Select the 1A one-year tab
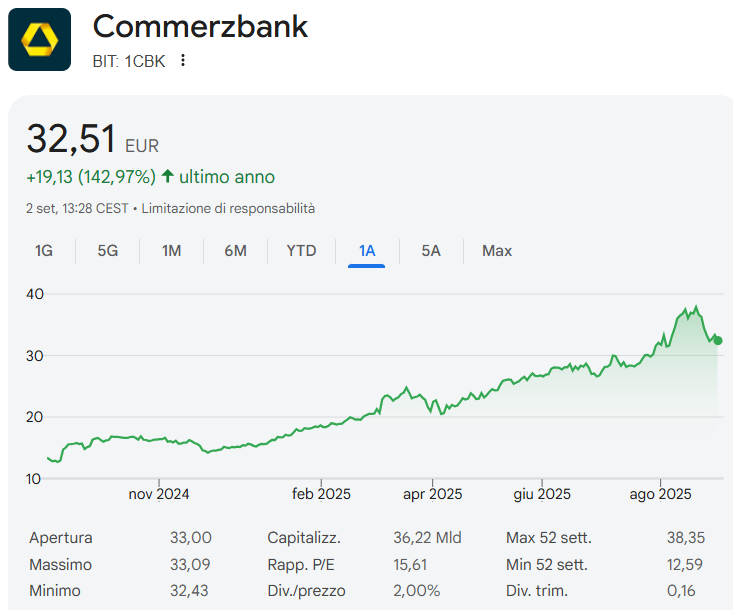733x610 pixels. 366,251
